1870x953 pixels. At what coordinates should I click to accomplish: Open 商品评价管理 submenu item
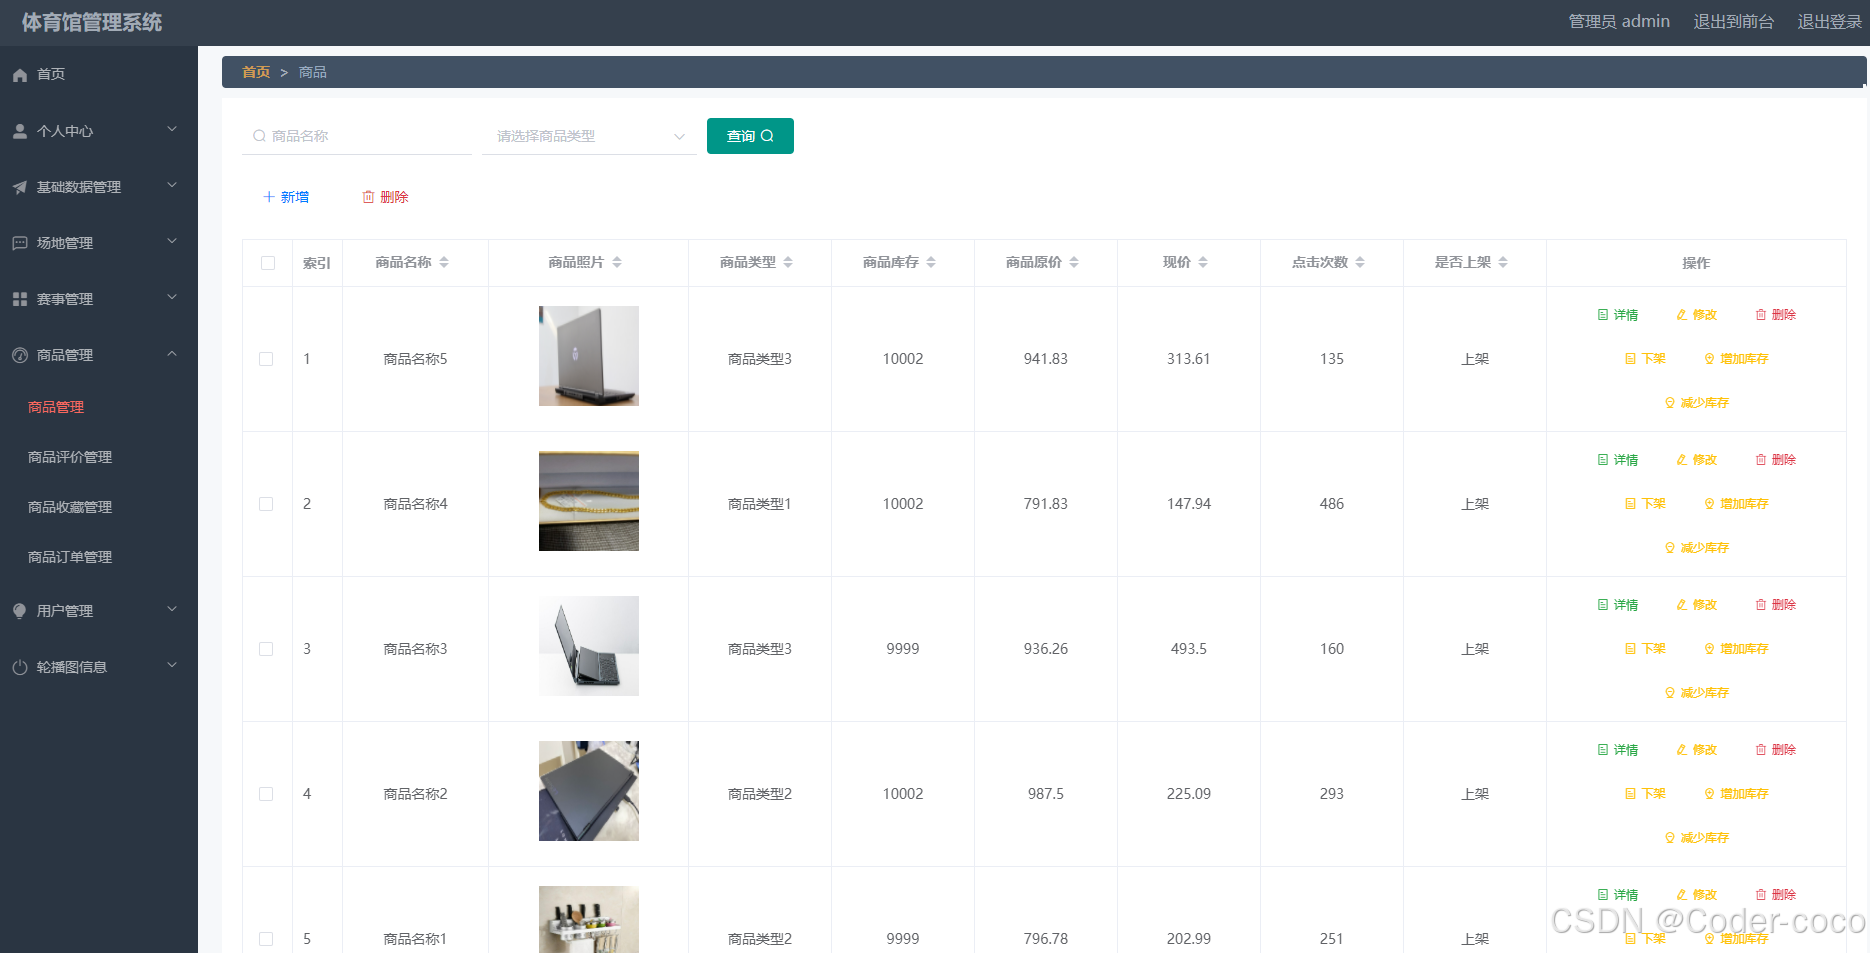(x=70, y=457)
